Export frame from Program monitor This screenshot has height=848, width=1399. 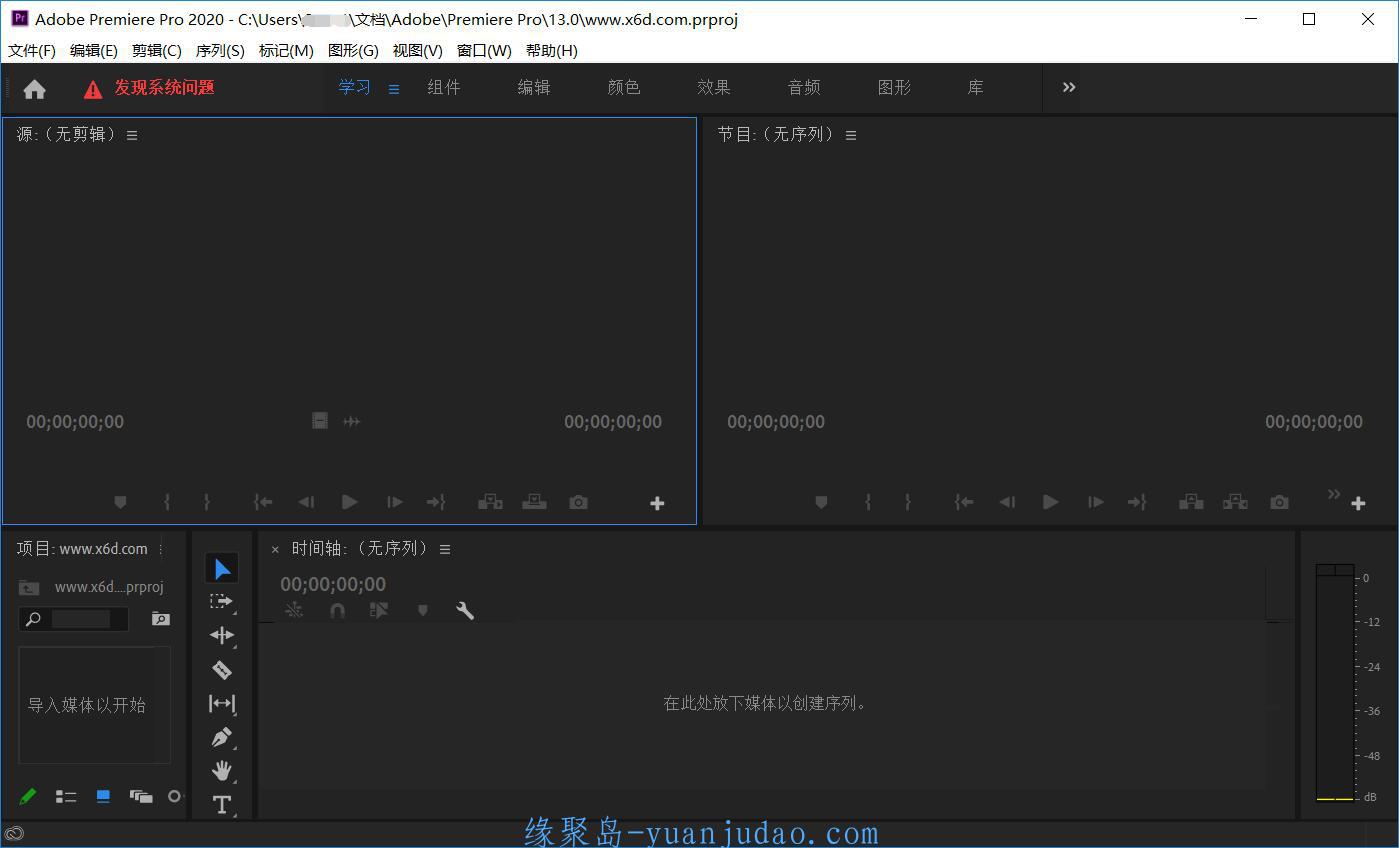(x=1279, y=502)
